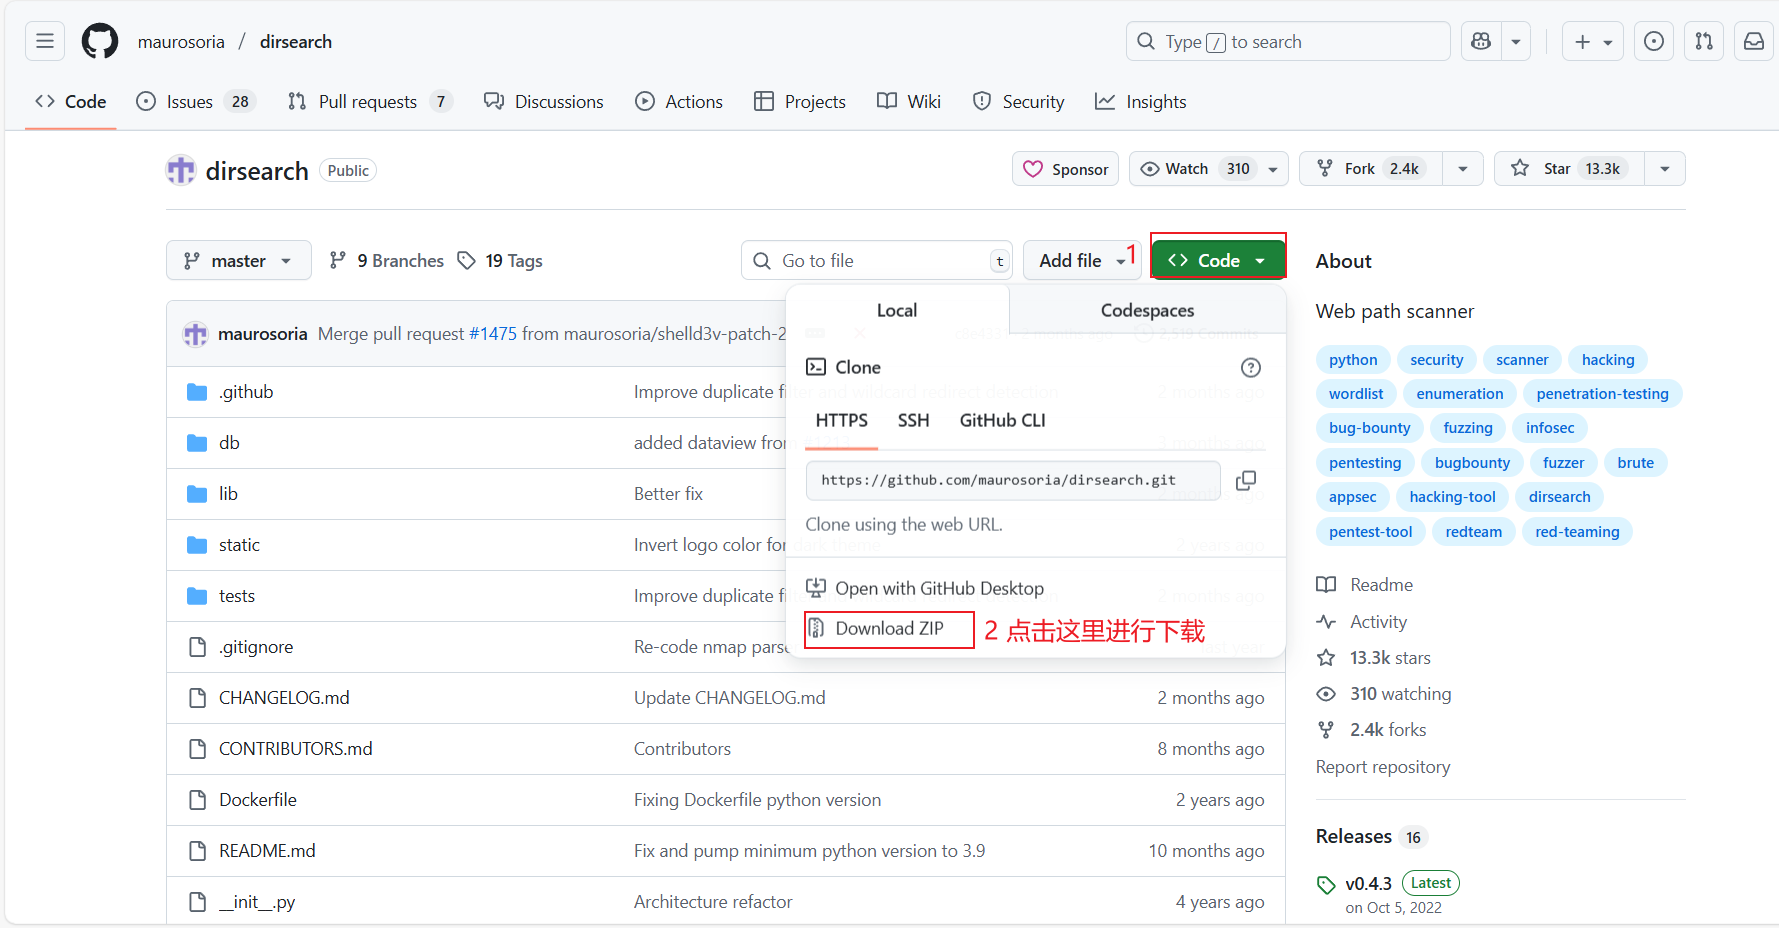Open the GitHub homepage logo
Viewport: 1779px width, 928px height.
[100, 42]
